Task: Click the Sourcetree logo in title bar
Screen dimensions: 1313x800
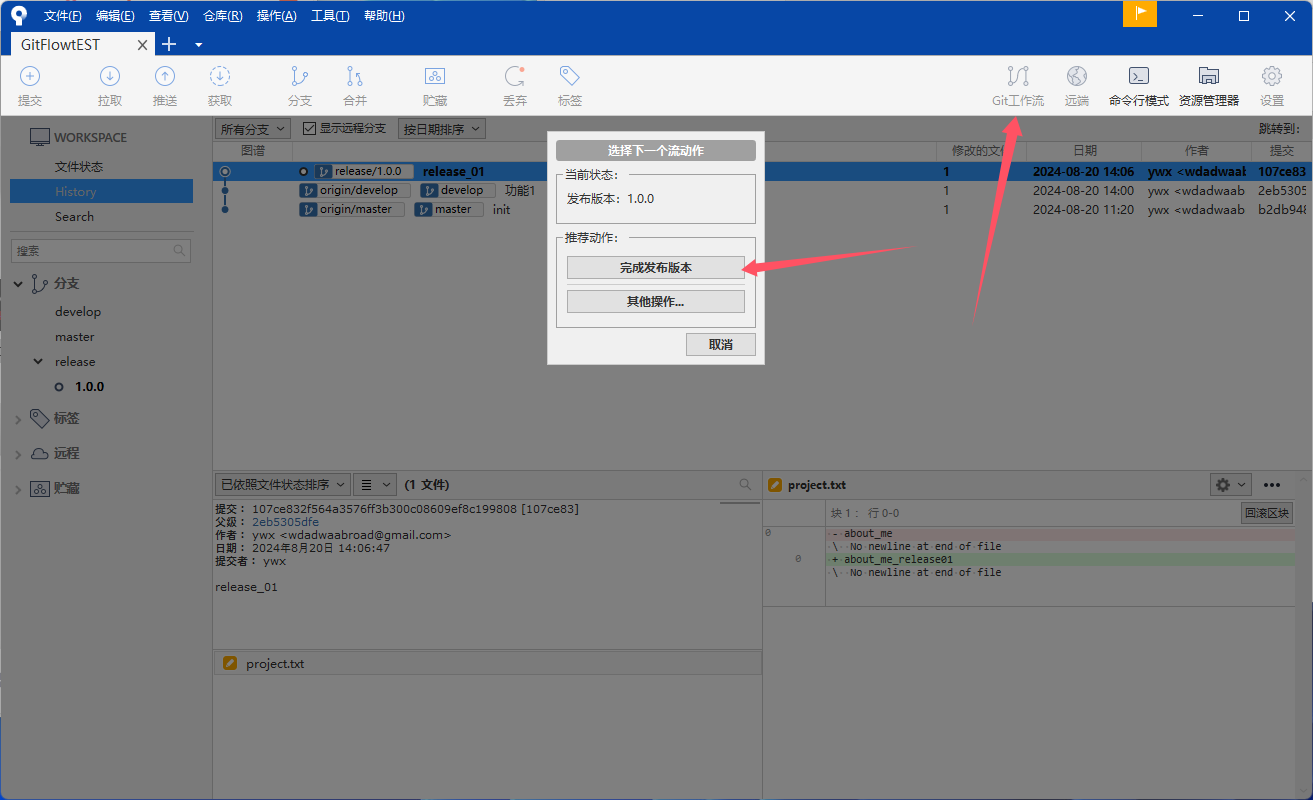Action: pyautogui.click(x=18, y=15)
